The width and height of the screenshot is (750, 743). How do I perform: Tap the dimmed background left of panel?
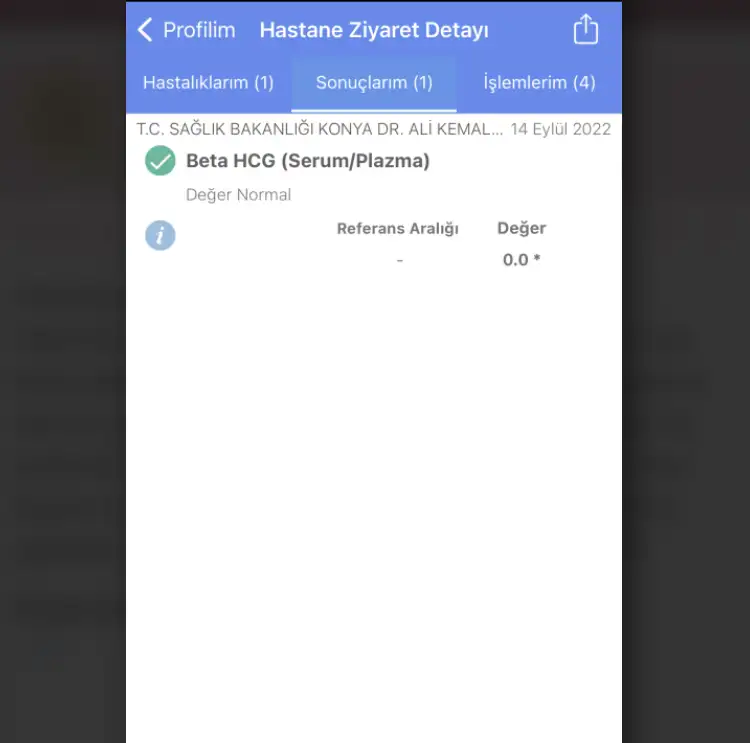(x=63, y=373)
